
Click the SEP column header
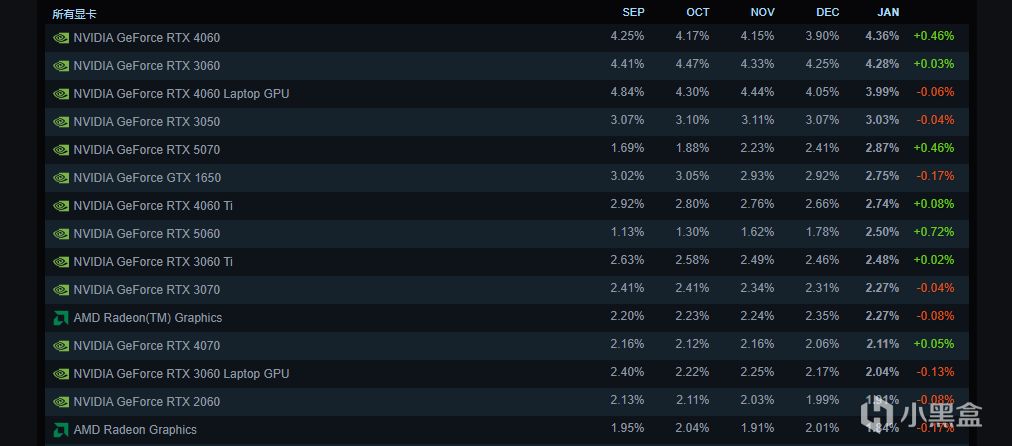tap(633, 12)
